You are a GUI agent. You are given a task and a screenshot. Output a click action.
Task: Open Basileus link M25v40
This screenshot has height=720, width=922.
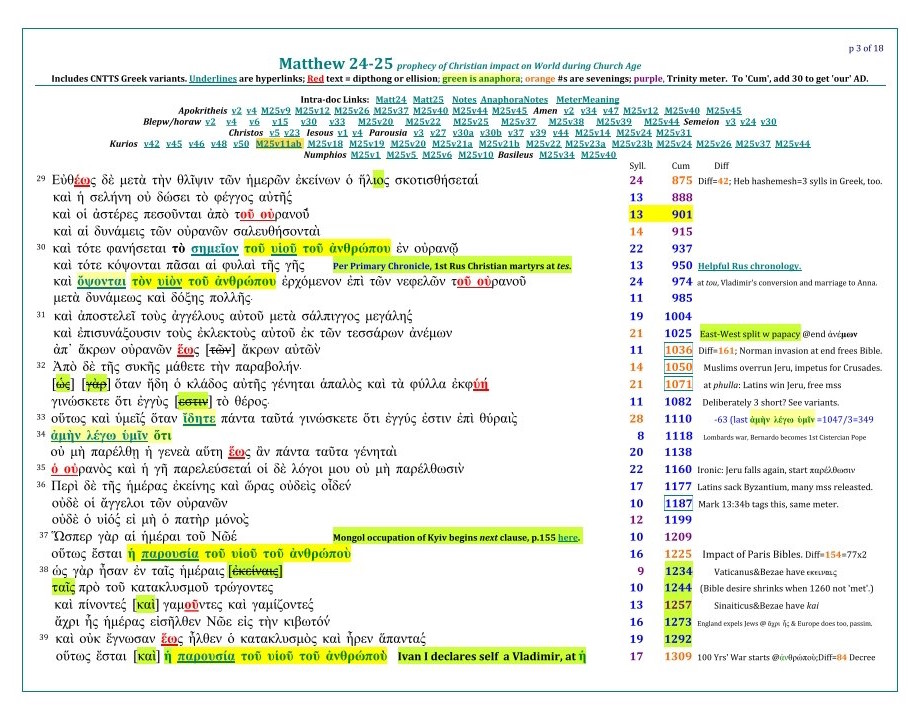[x=599, y=155]
